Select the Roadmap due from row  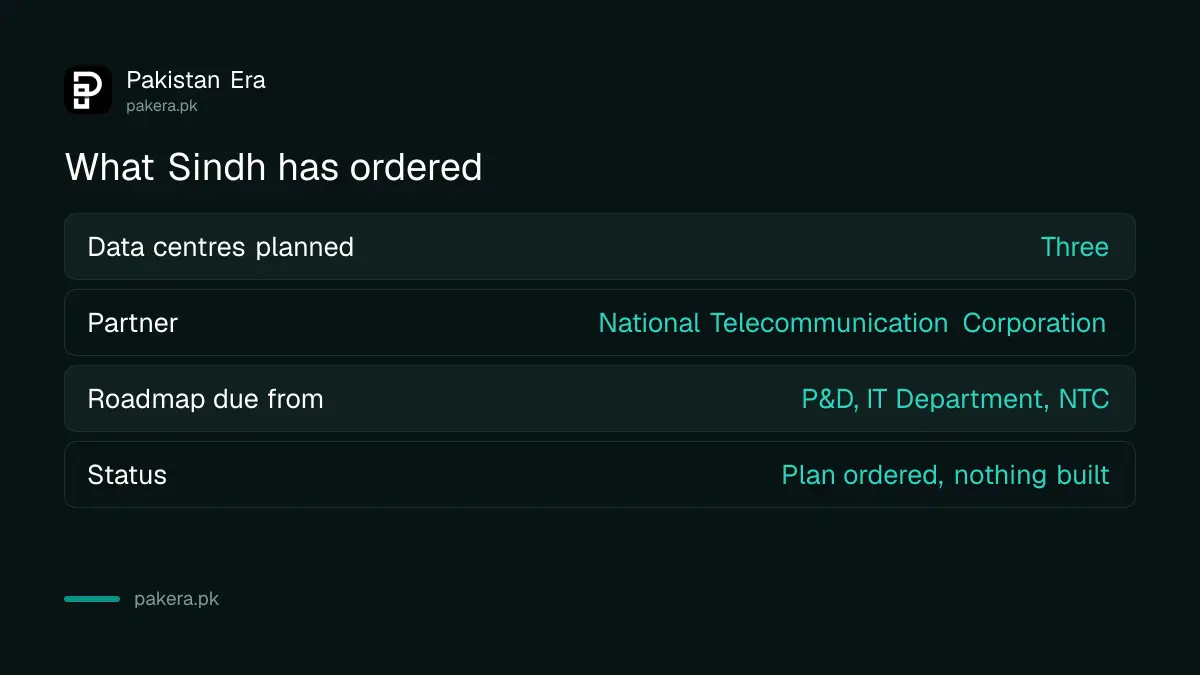(x=600, y=398)
